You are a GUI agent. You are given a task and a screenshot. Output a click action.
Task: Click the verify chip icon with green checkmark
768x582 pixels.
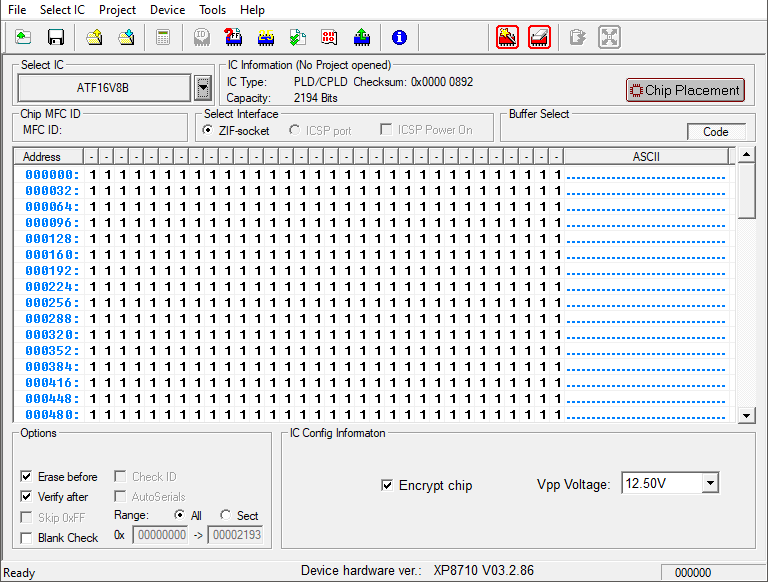[x=298, y=38]
